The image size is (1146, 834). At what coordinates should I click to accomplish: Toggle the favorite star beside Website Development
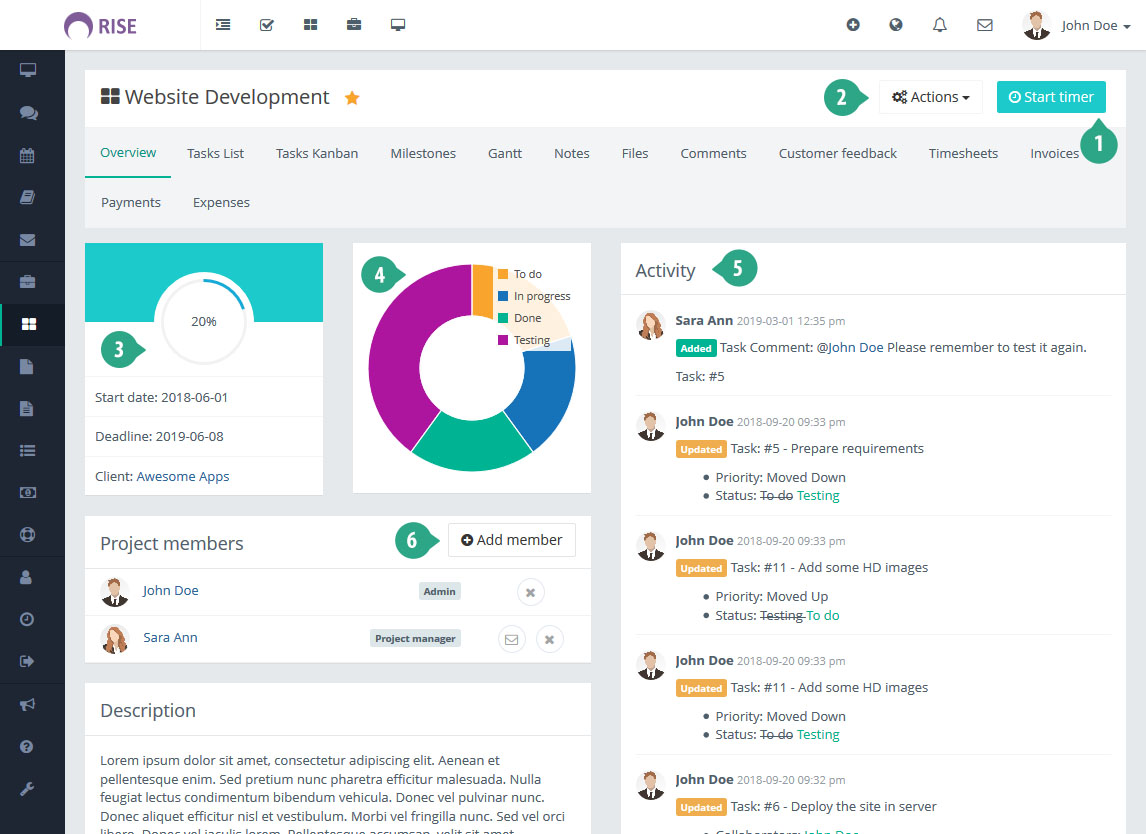coord(352,98)
